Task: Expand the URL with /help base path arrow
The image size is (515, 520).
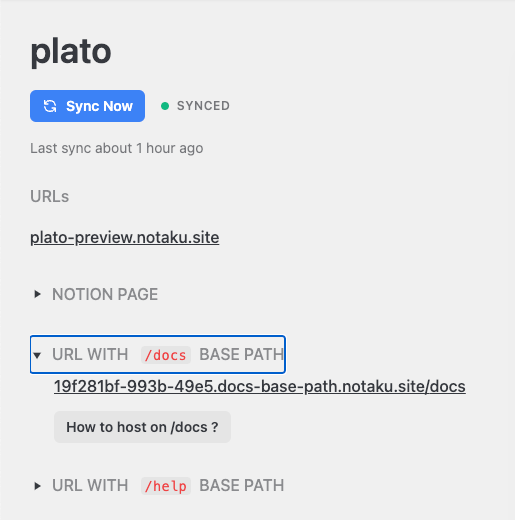Action: tap(37, 486)
